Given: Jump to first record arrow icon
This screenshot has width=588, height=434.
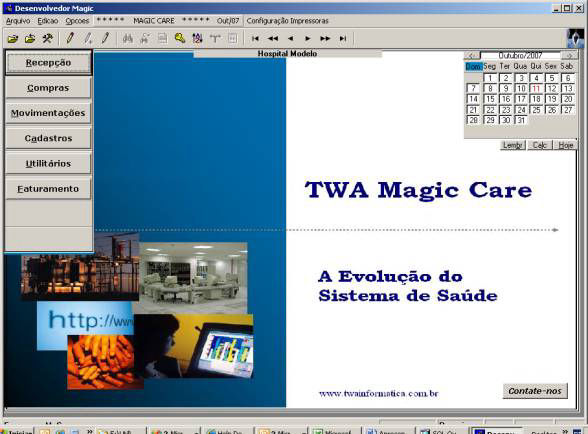Looking at the screenshot, I should 255,38.
